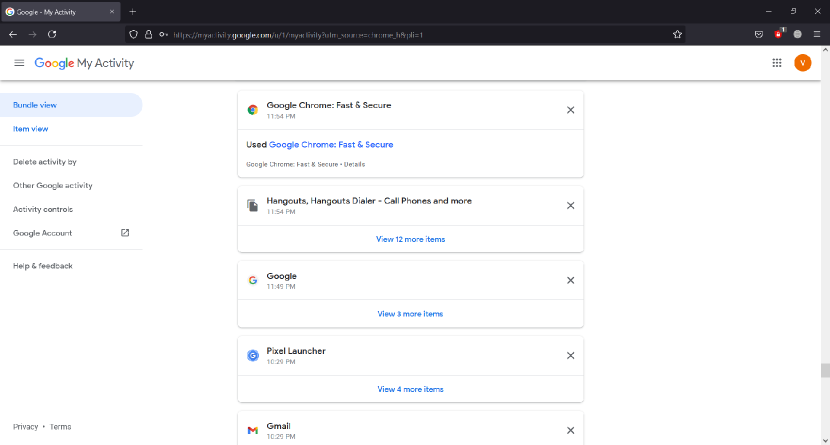Viewport: 830px width, 445px height.
Task: Click the Google Chrome card header title
Action: coord(329,105)
